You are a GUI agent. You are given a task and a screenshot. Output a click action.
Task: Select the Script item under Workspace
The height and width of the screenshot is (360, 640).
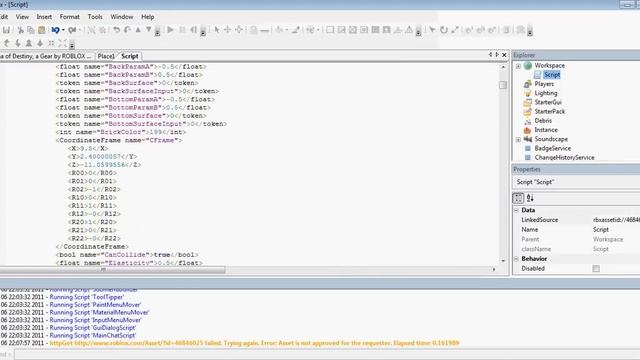pos(551,75)
